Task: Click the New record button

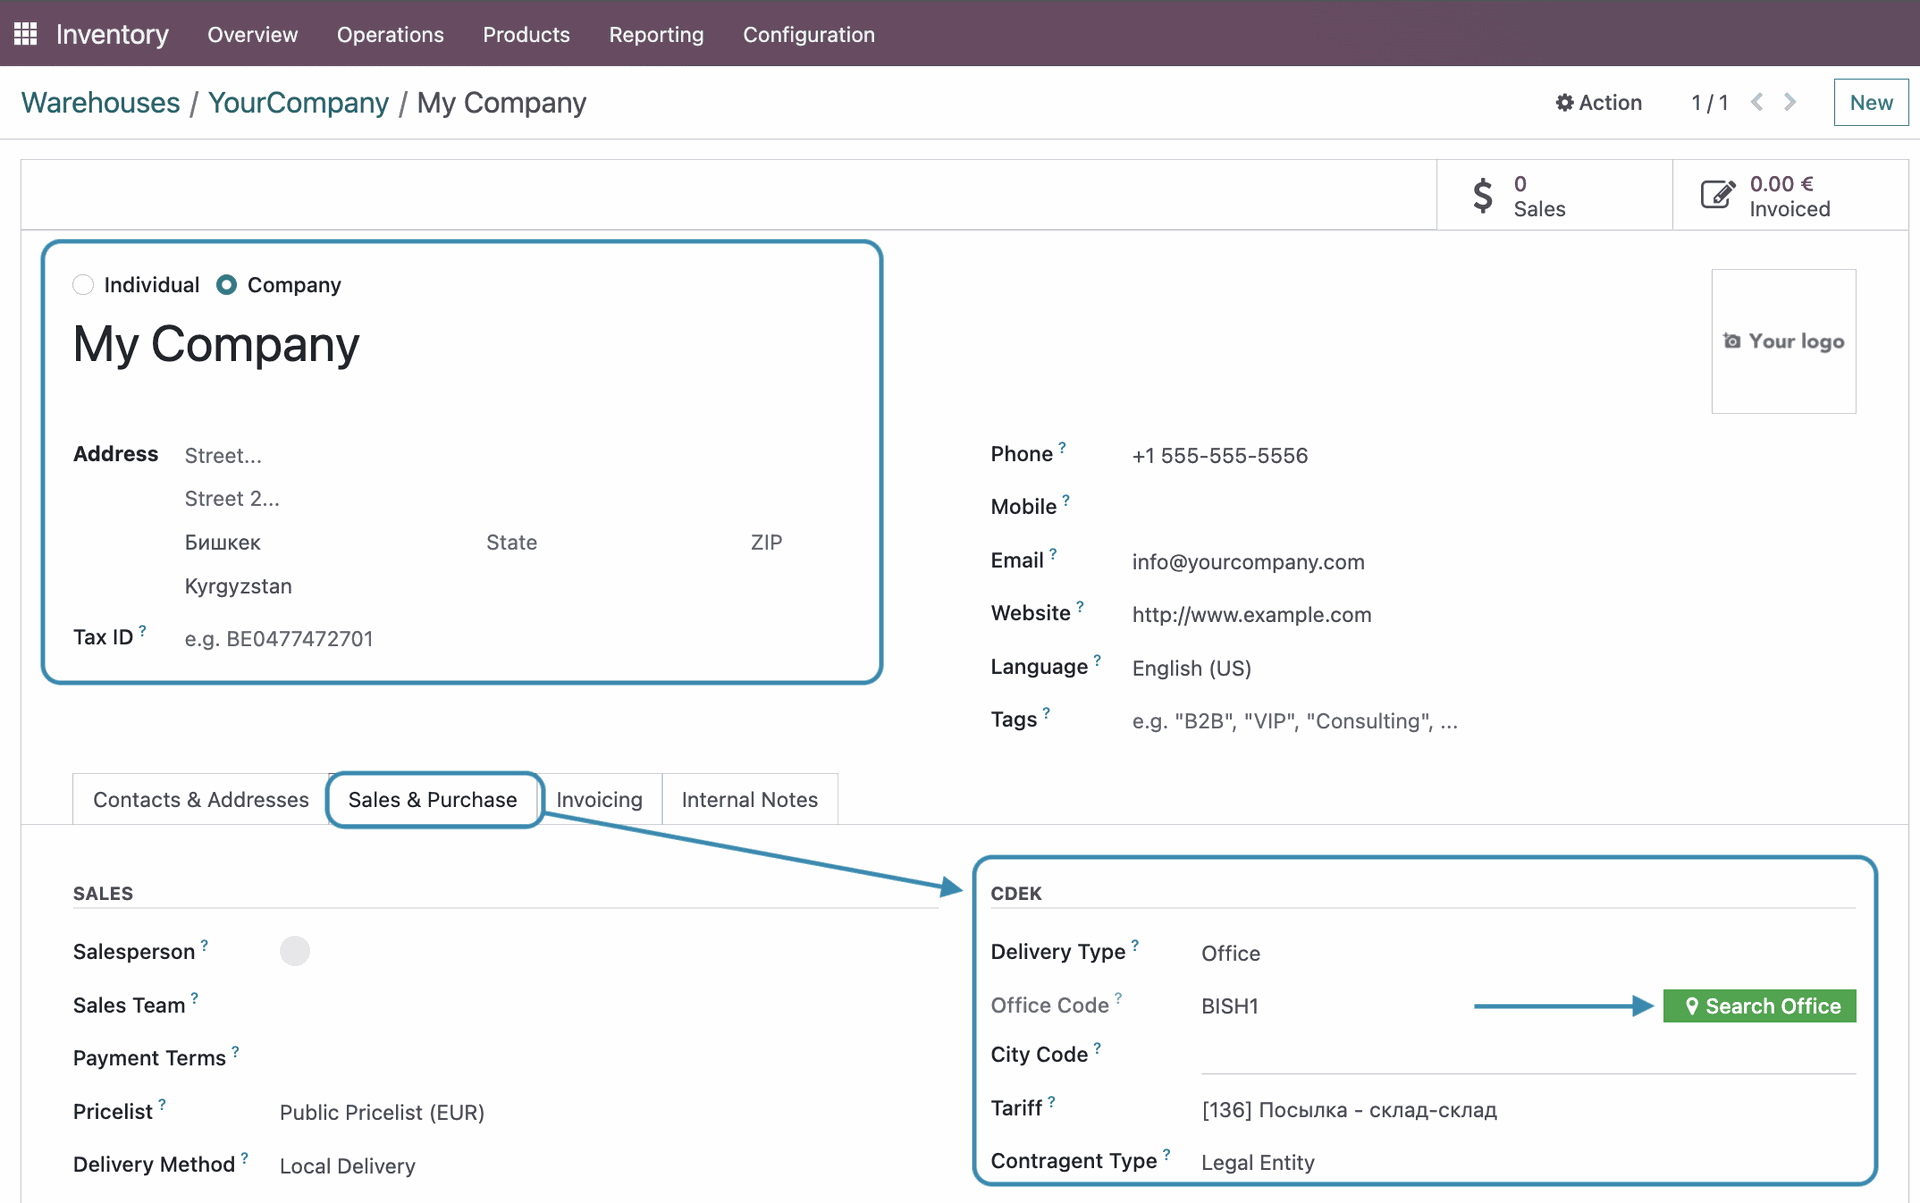Action: (1870, 102)
